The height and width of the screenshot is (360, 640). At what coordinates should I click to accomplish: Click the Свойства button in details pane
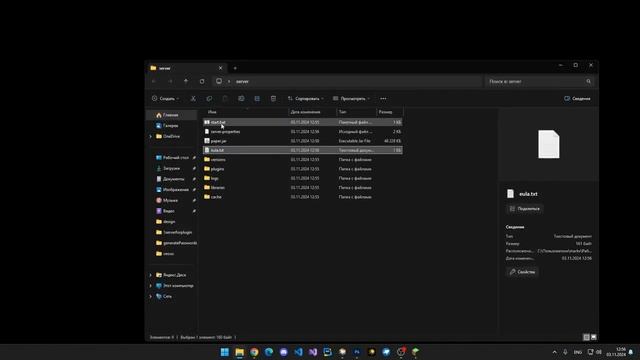pyautogui.click(x=522, y=272)
